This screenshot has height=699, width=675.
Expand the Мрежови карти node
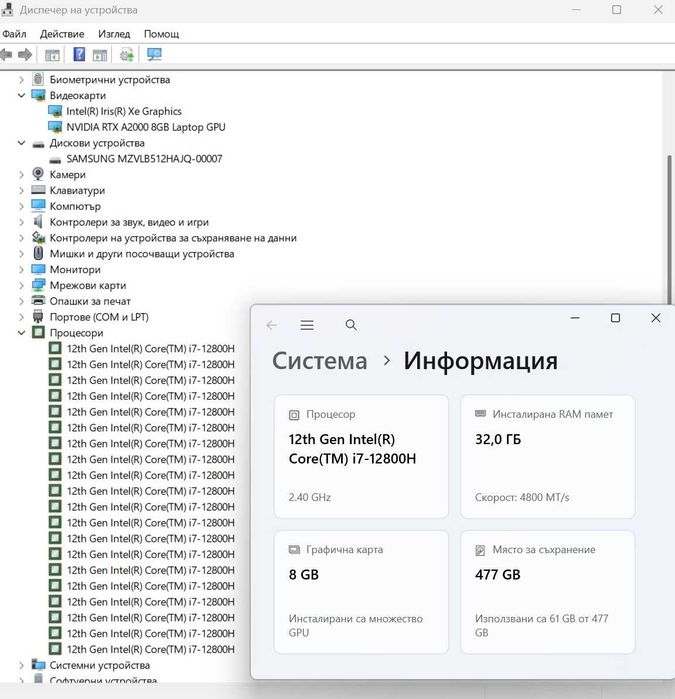[21, 285]
